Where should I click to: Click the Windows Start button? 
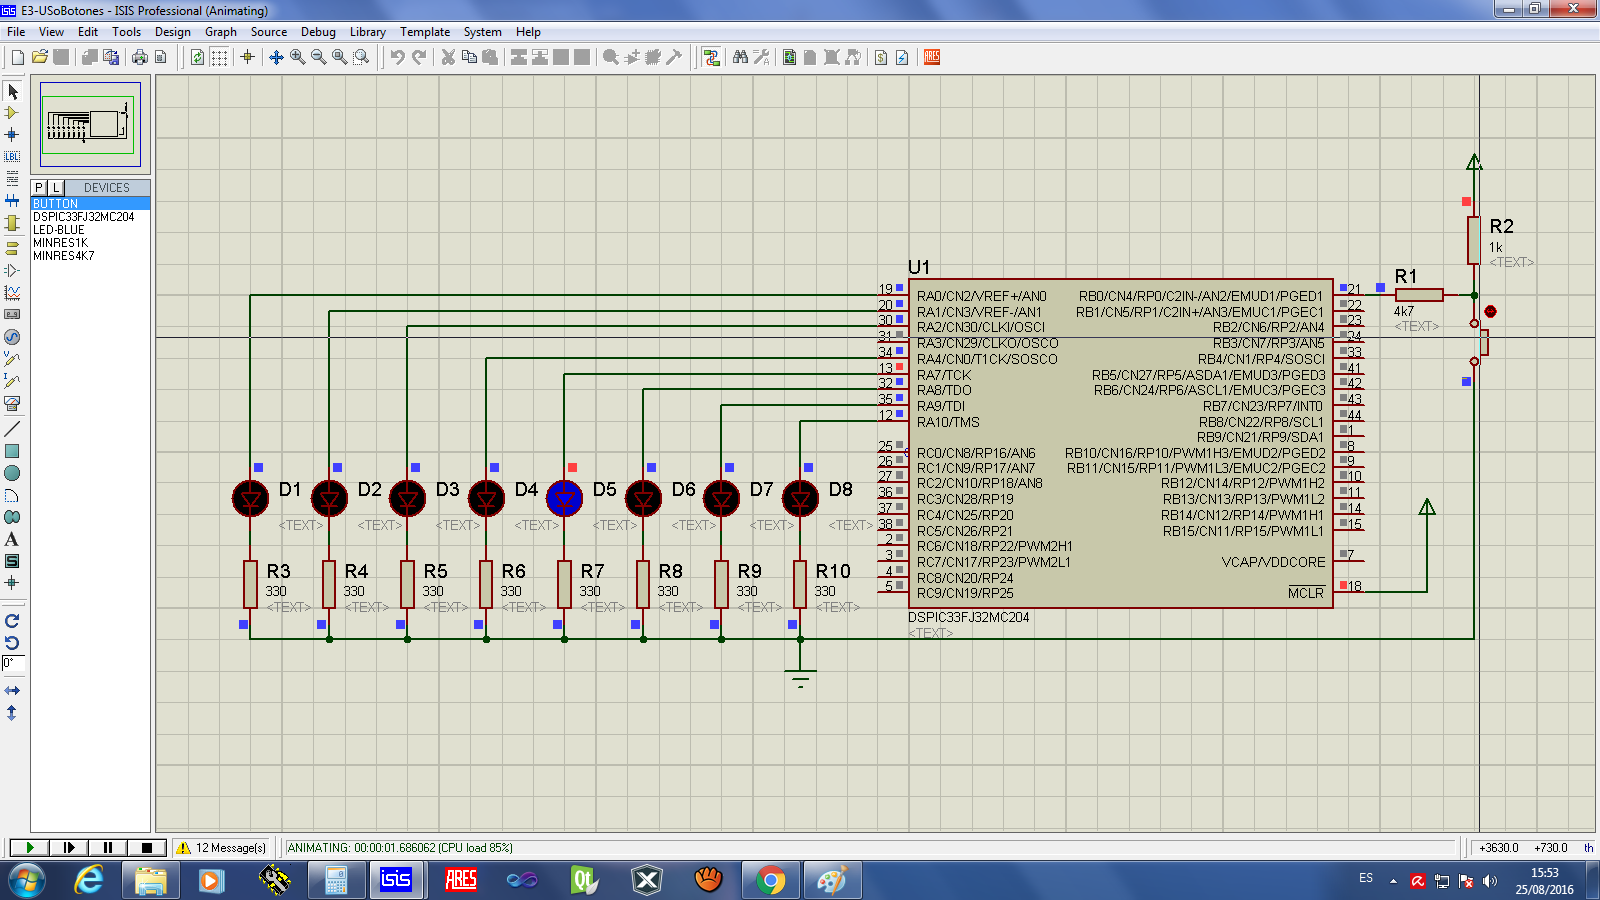[x=27, y=880]
